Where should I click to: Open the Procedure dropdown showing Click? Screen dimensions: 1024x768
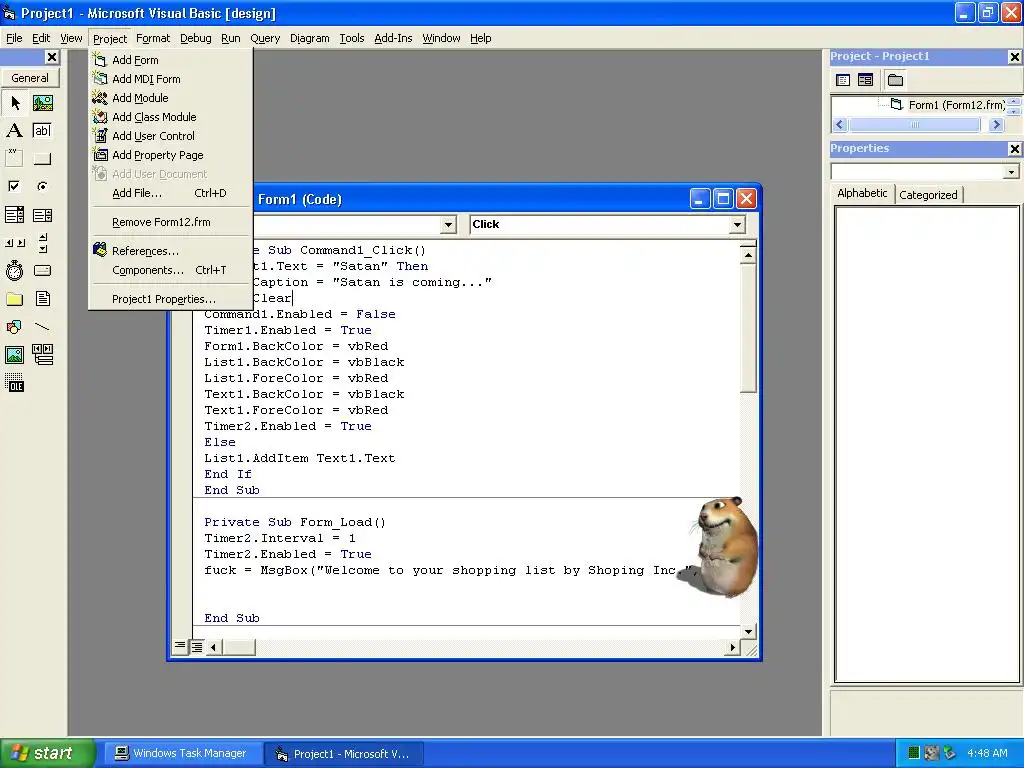(x=737, y=225)
